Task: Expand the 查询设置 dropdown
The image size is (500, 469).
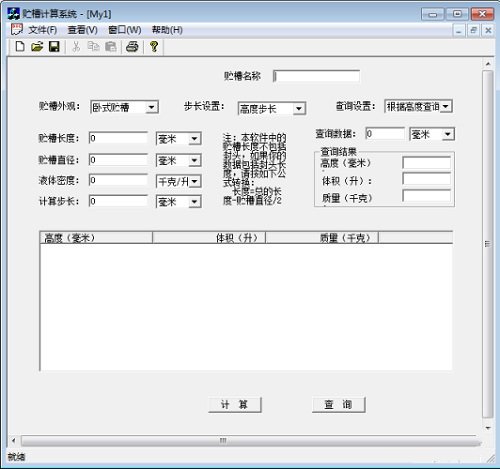Action: point(446,107)
